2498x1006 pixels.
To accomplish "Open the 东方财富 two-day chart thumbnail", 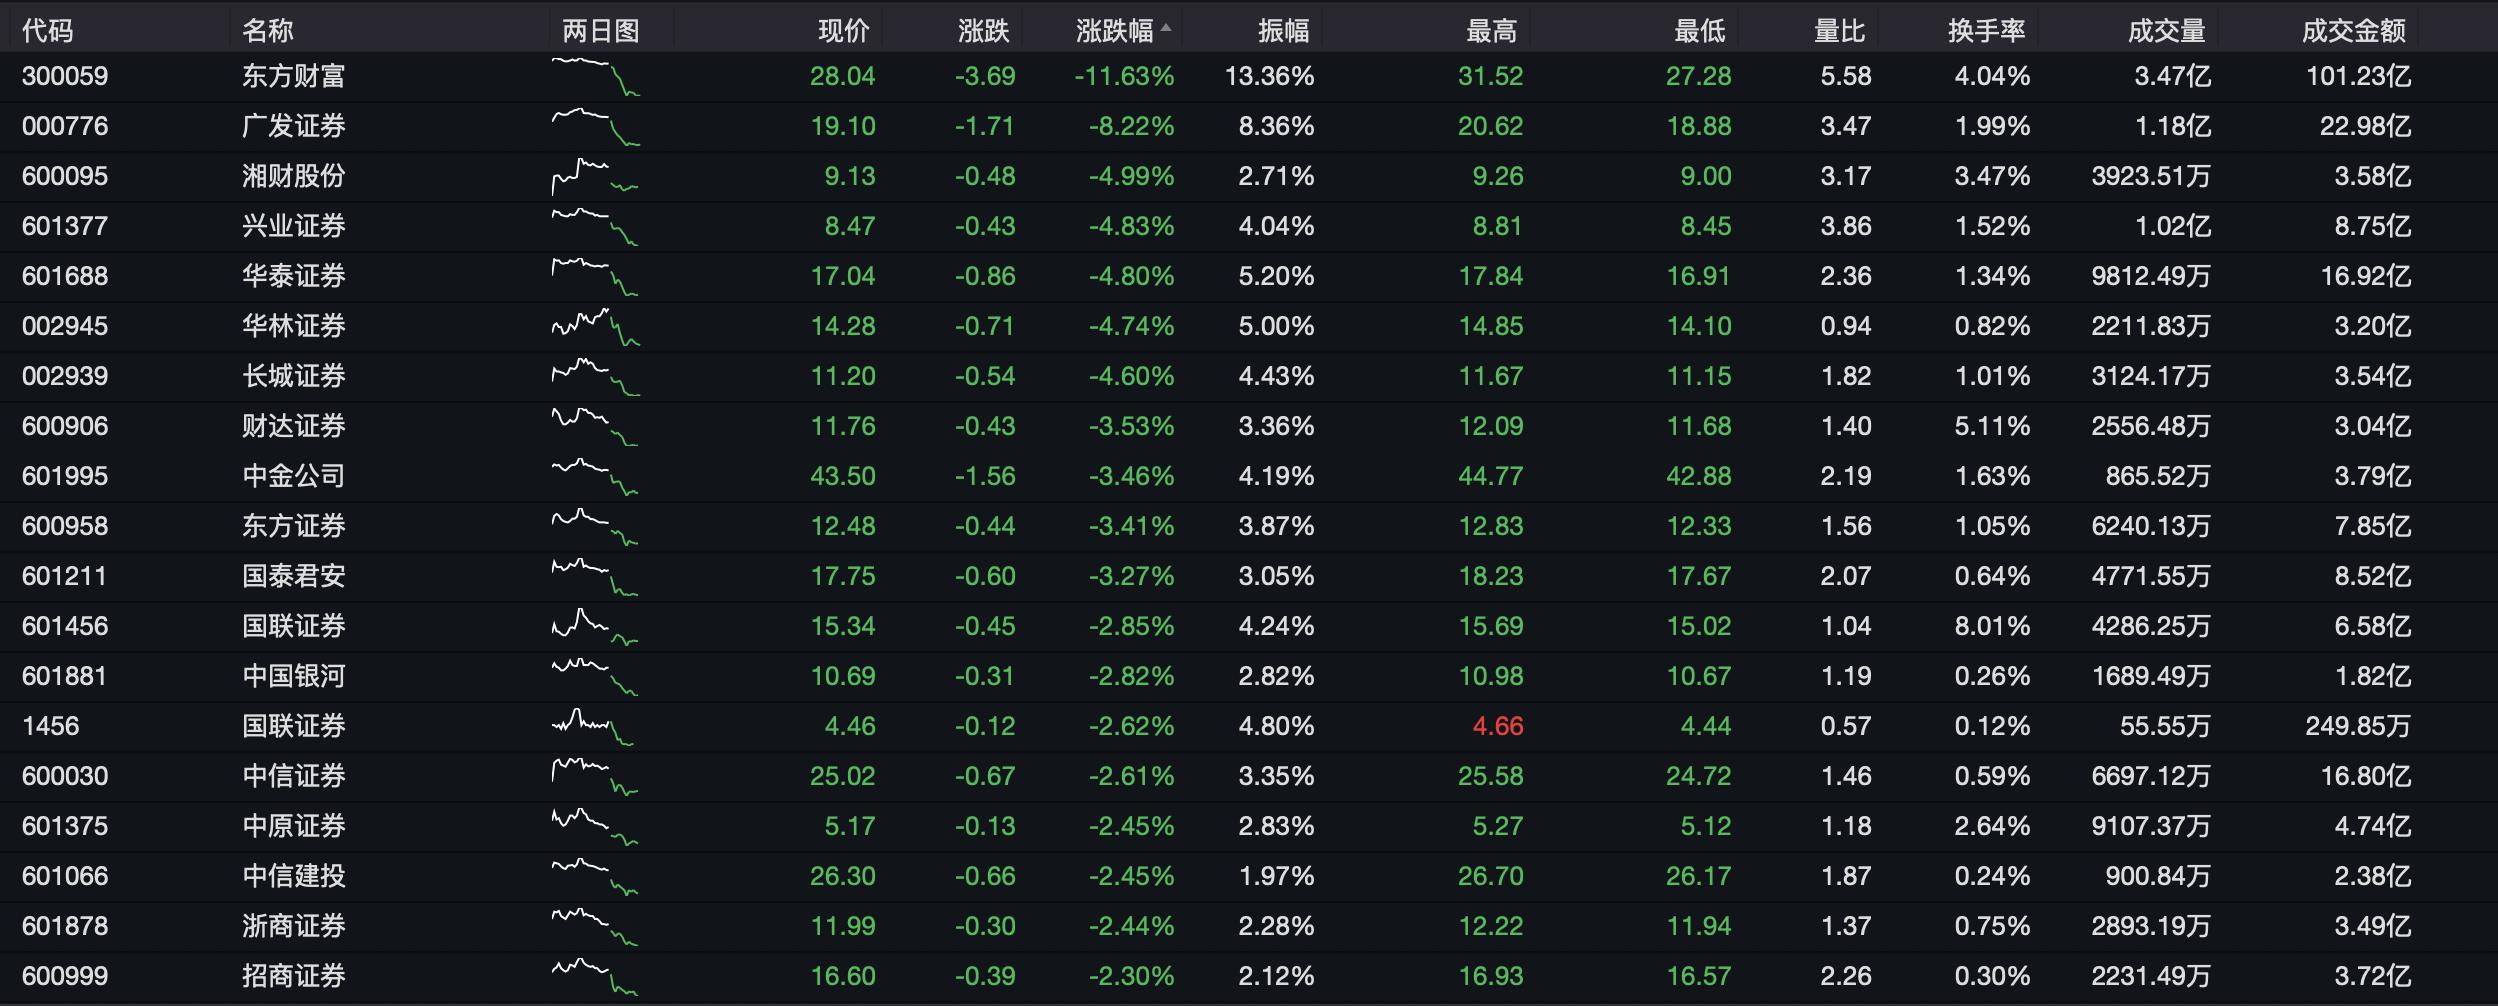I will coord(595,77).
